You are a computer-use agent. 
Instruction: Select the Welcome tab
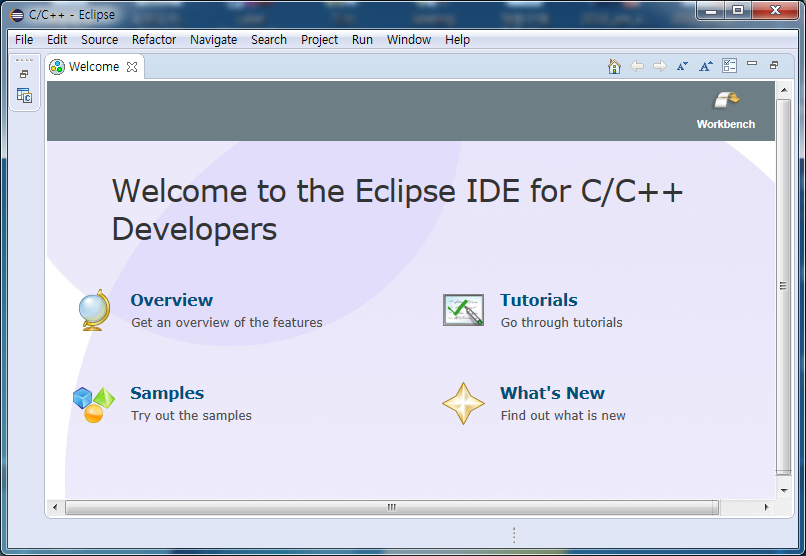pyautogui.click(x=94, y=67)
